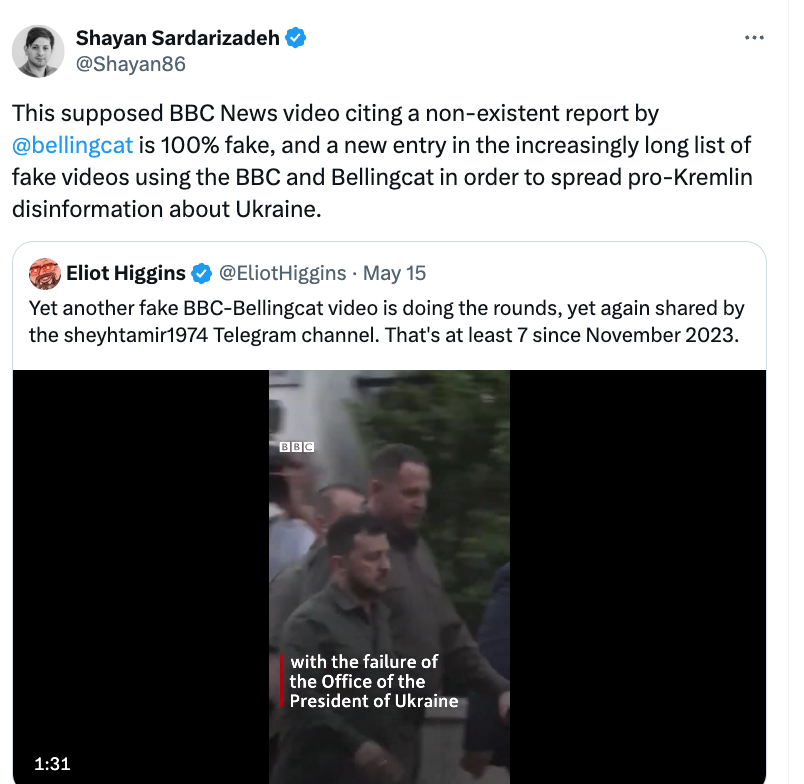This screenshot has height=784, width=804.
Task: Open the Shayan Sardarizadeh display name
Action: pyautogui.click(x=177, y=38)
